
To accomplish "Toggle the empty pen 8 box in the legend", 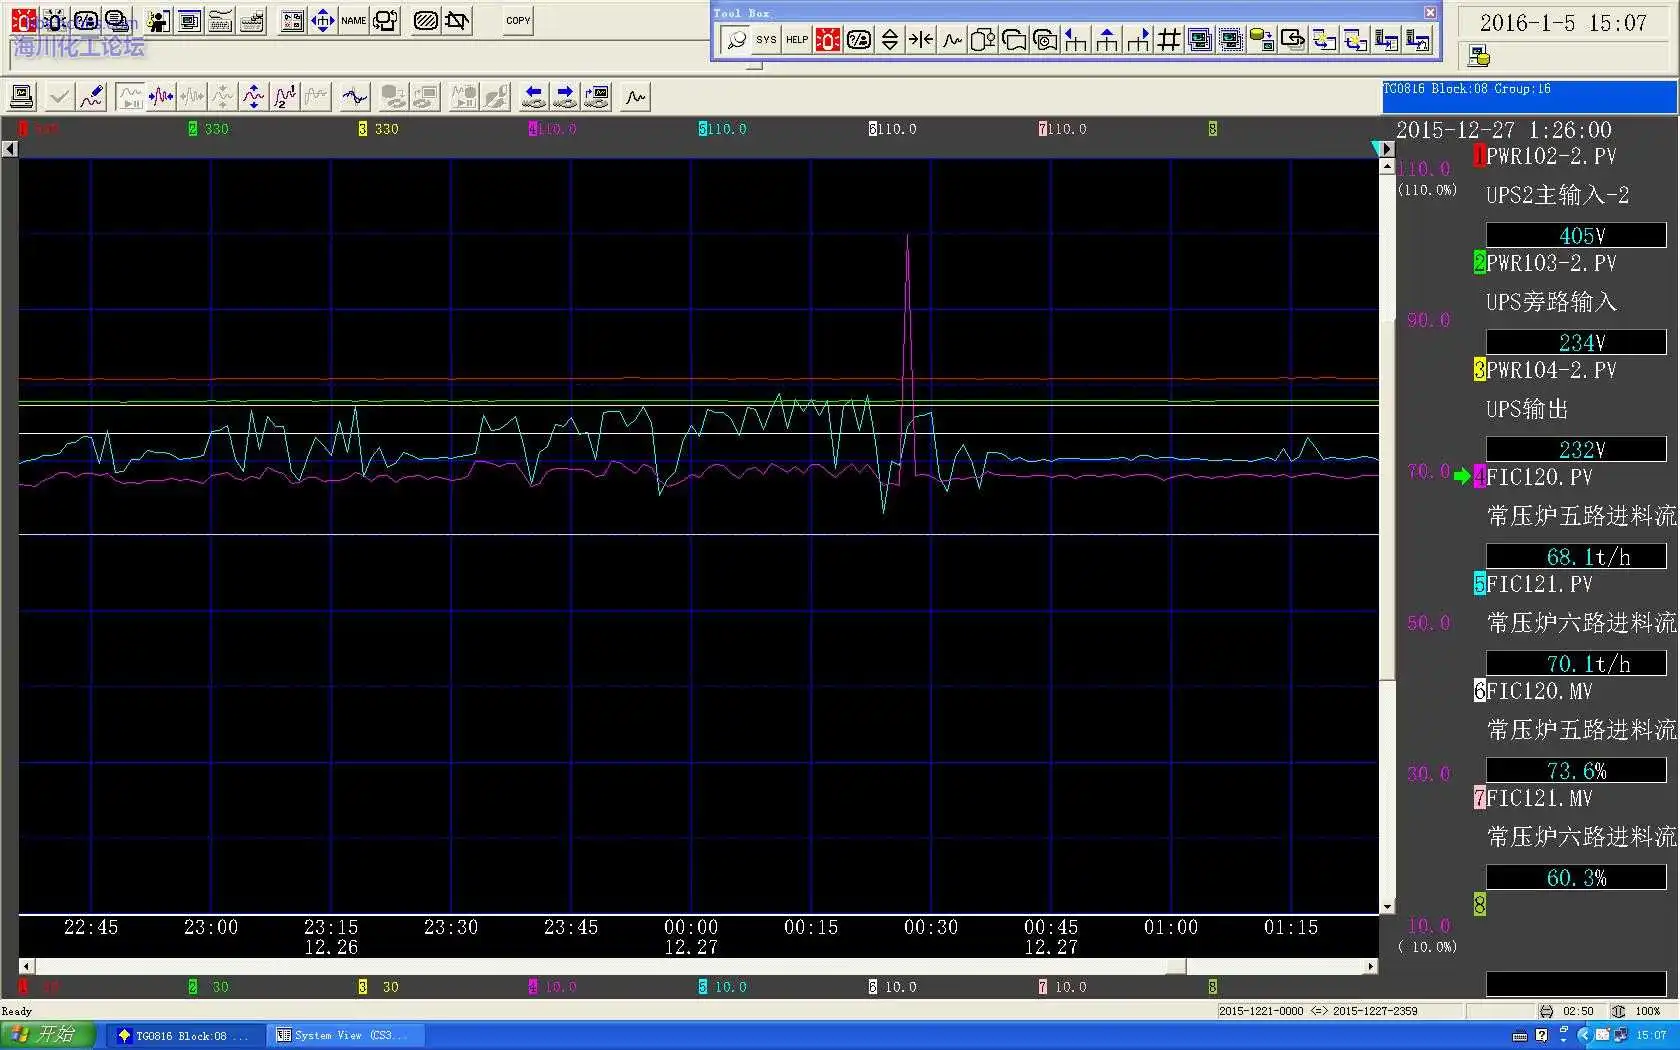I will (1479, 905).
